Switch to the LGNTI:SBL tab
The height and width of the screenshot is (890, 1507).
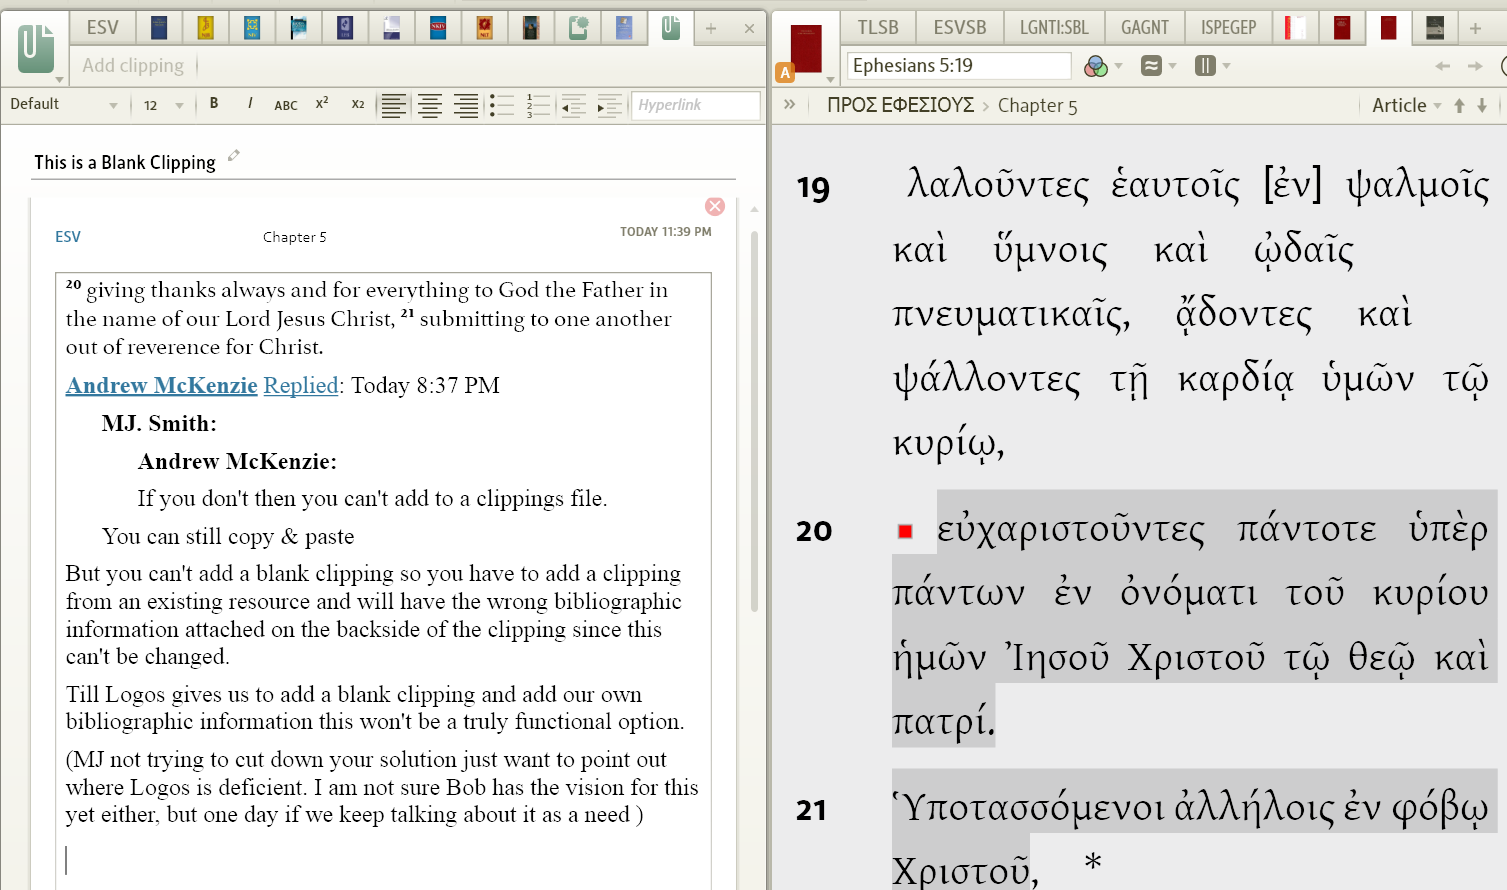click(1054, 28)
